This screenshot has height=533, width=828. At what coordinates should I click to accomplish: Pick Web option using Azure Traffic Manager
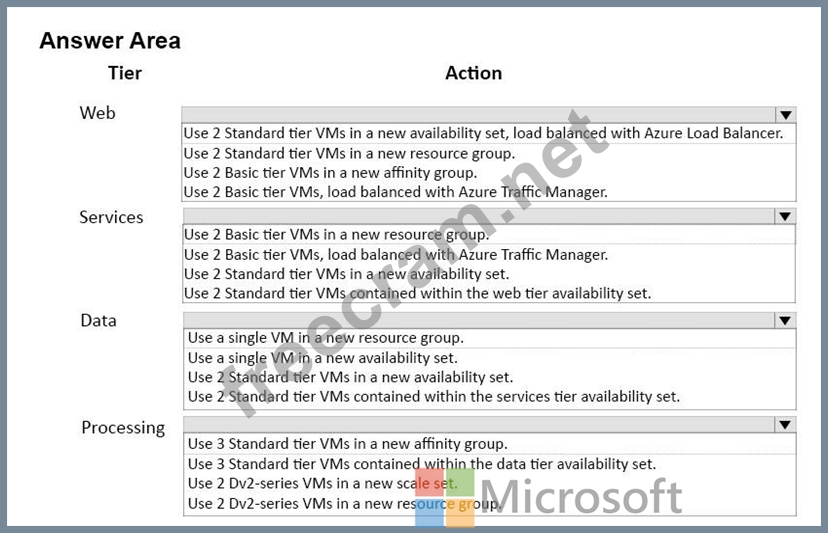tap(395, 192)
